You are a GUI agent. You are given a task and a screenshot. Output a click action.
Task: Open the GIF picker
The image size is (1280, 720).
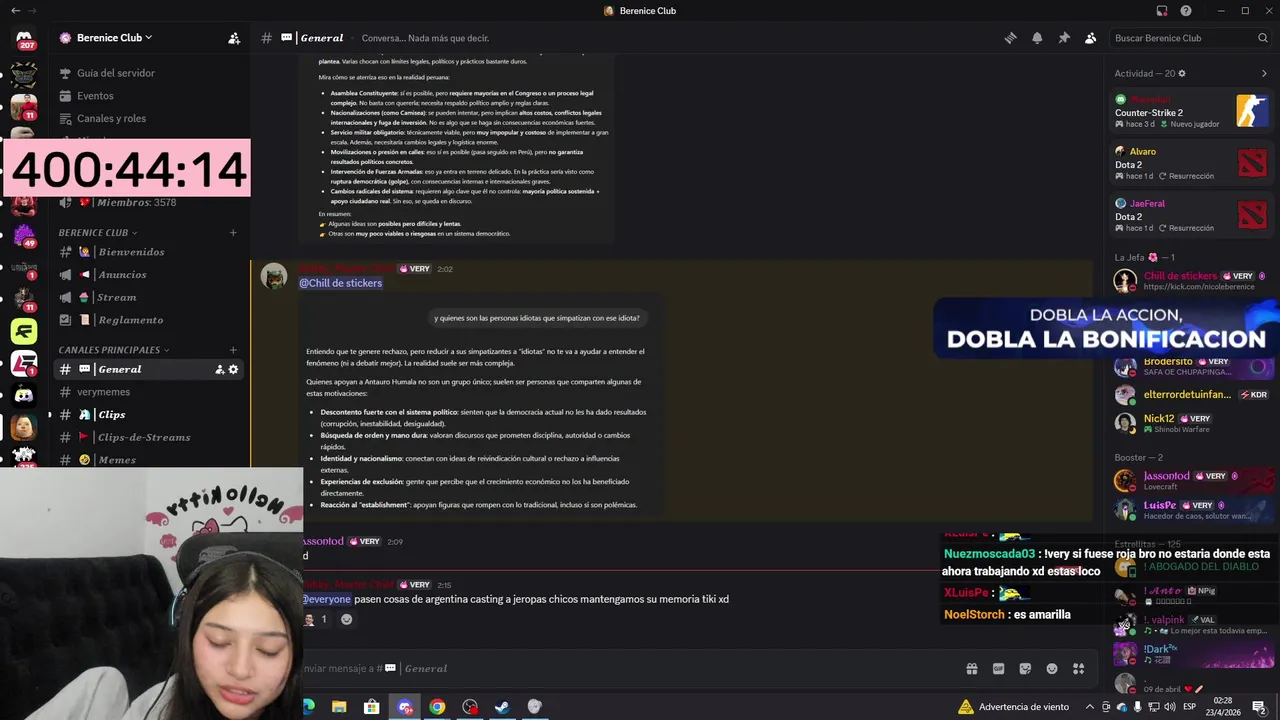tap(998, 669)
